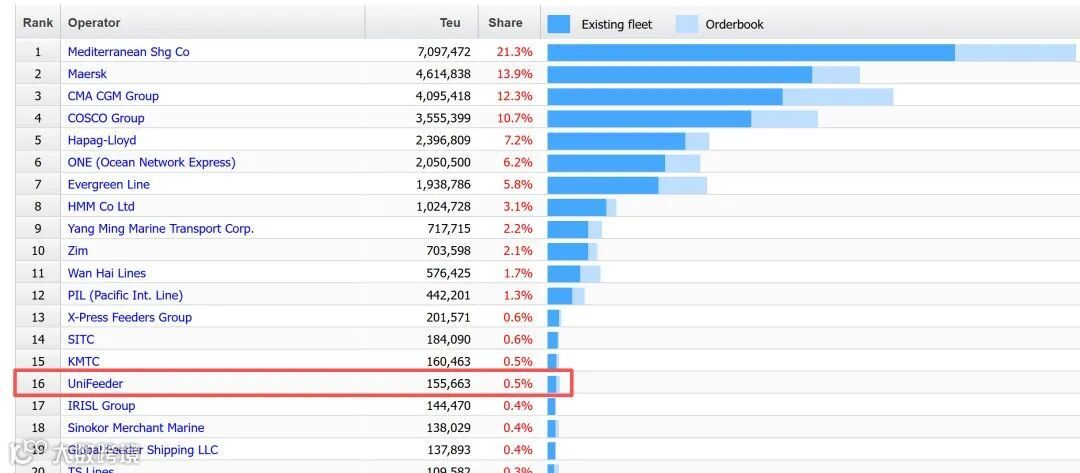Image resolution: width=1080 pixels, height=473 pixels.
Task: Open Sinokor Merchant Marine link
Action: tap(136, 428)
